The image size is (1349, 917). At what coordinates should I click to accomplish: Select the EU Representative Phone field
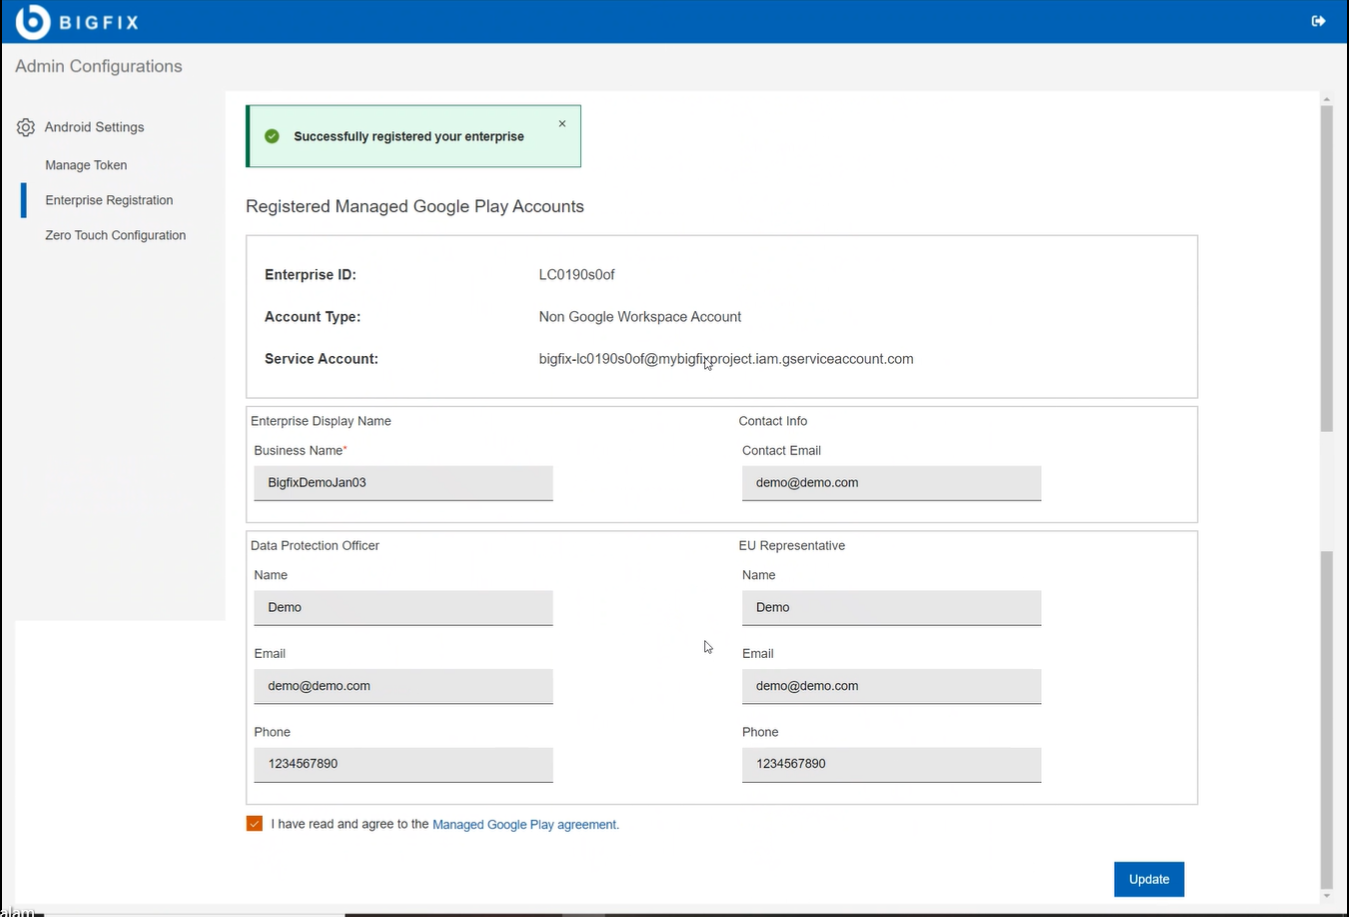pos(890,764)
